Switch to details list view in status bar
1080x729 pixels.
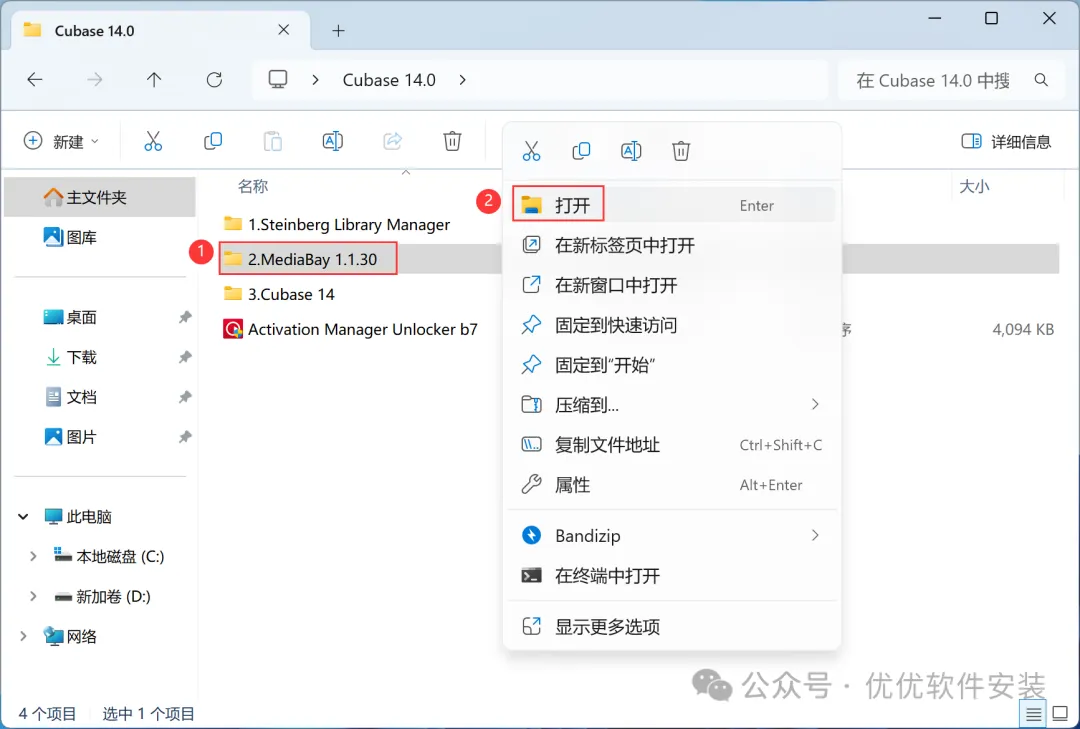tap(1033, 714)
